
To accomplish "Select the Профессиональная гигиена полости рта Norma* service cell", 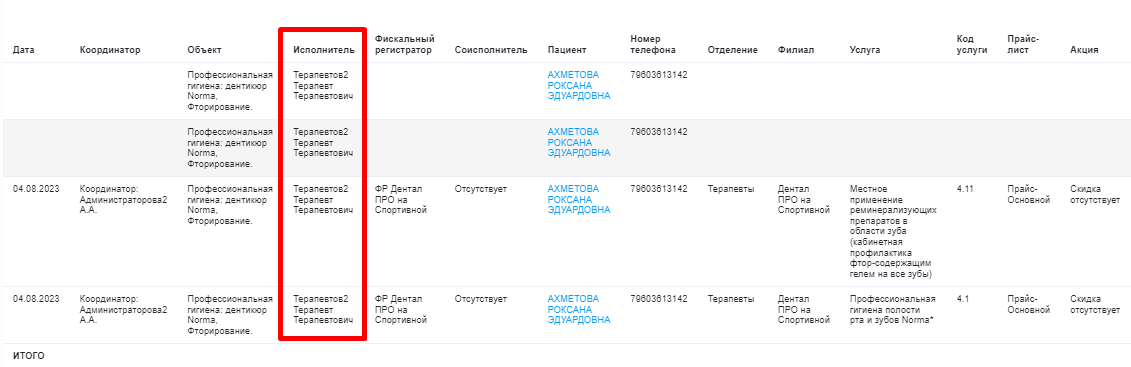I will (x=893, y=309).
